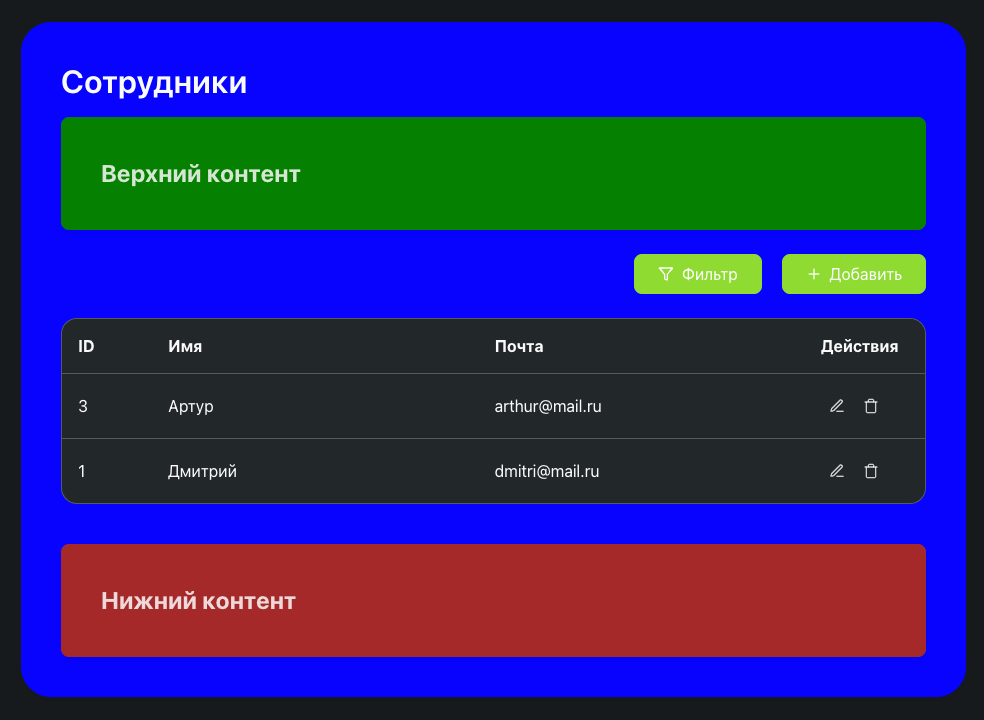984x720 pixels.
Task: Select the name cell Дмитрий
Action: point(202,471)
